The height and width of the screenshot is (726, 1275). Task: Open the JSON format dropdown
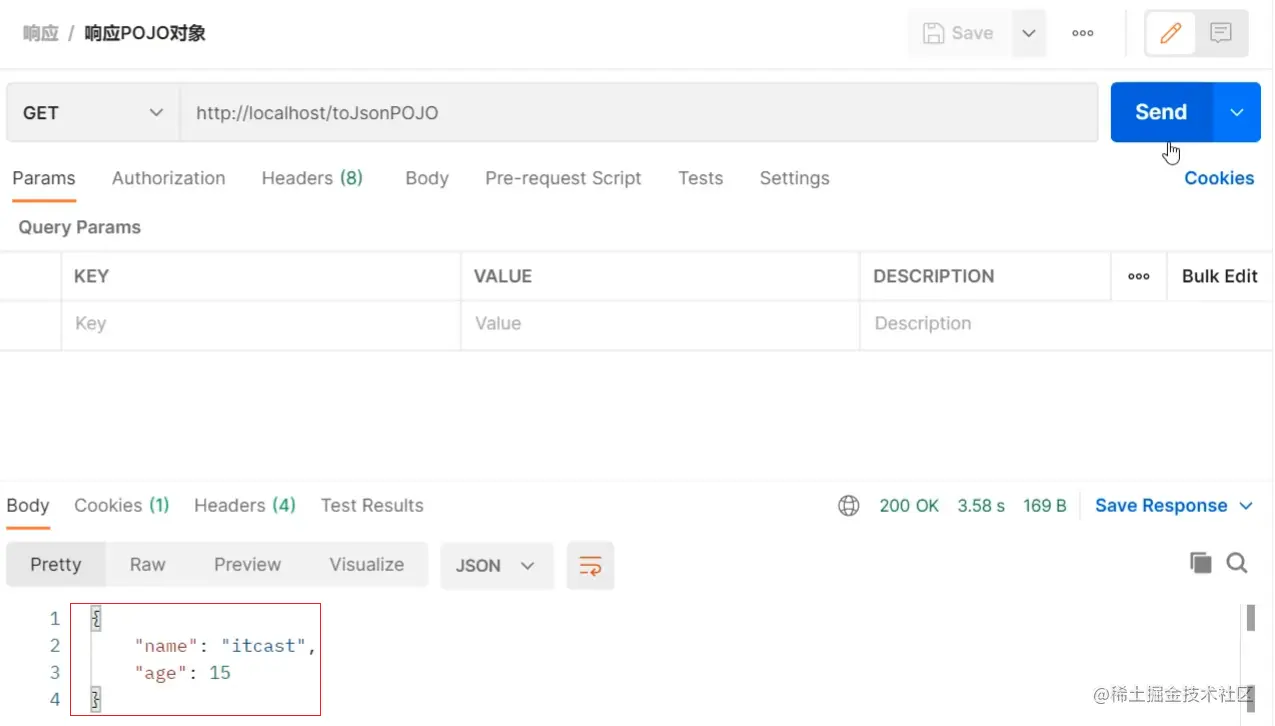click(x=497, y=565)
